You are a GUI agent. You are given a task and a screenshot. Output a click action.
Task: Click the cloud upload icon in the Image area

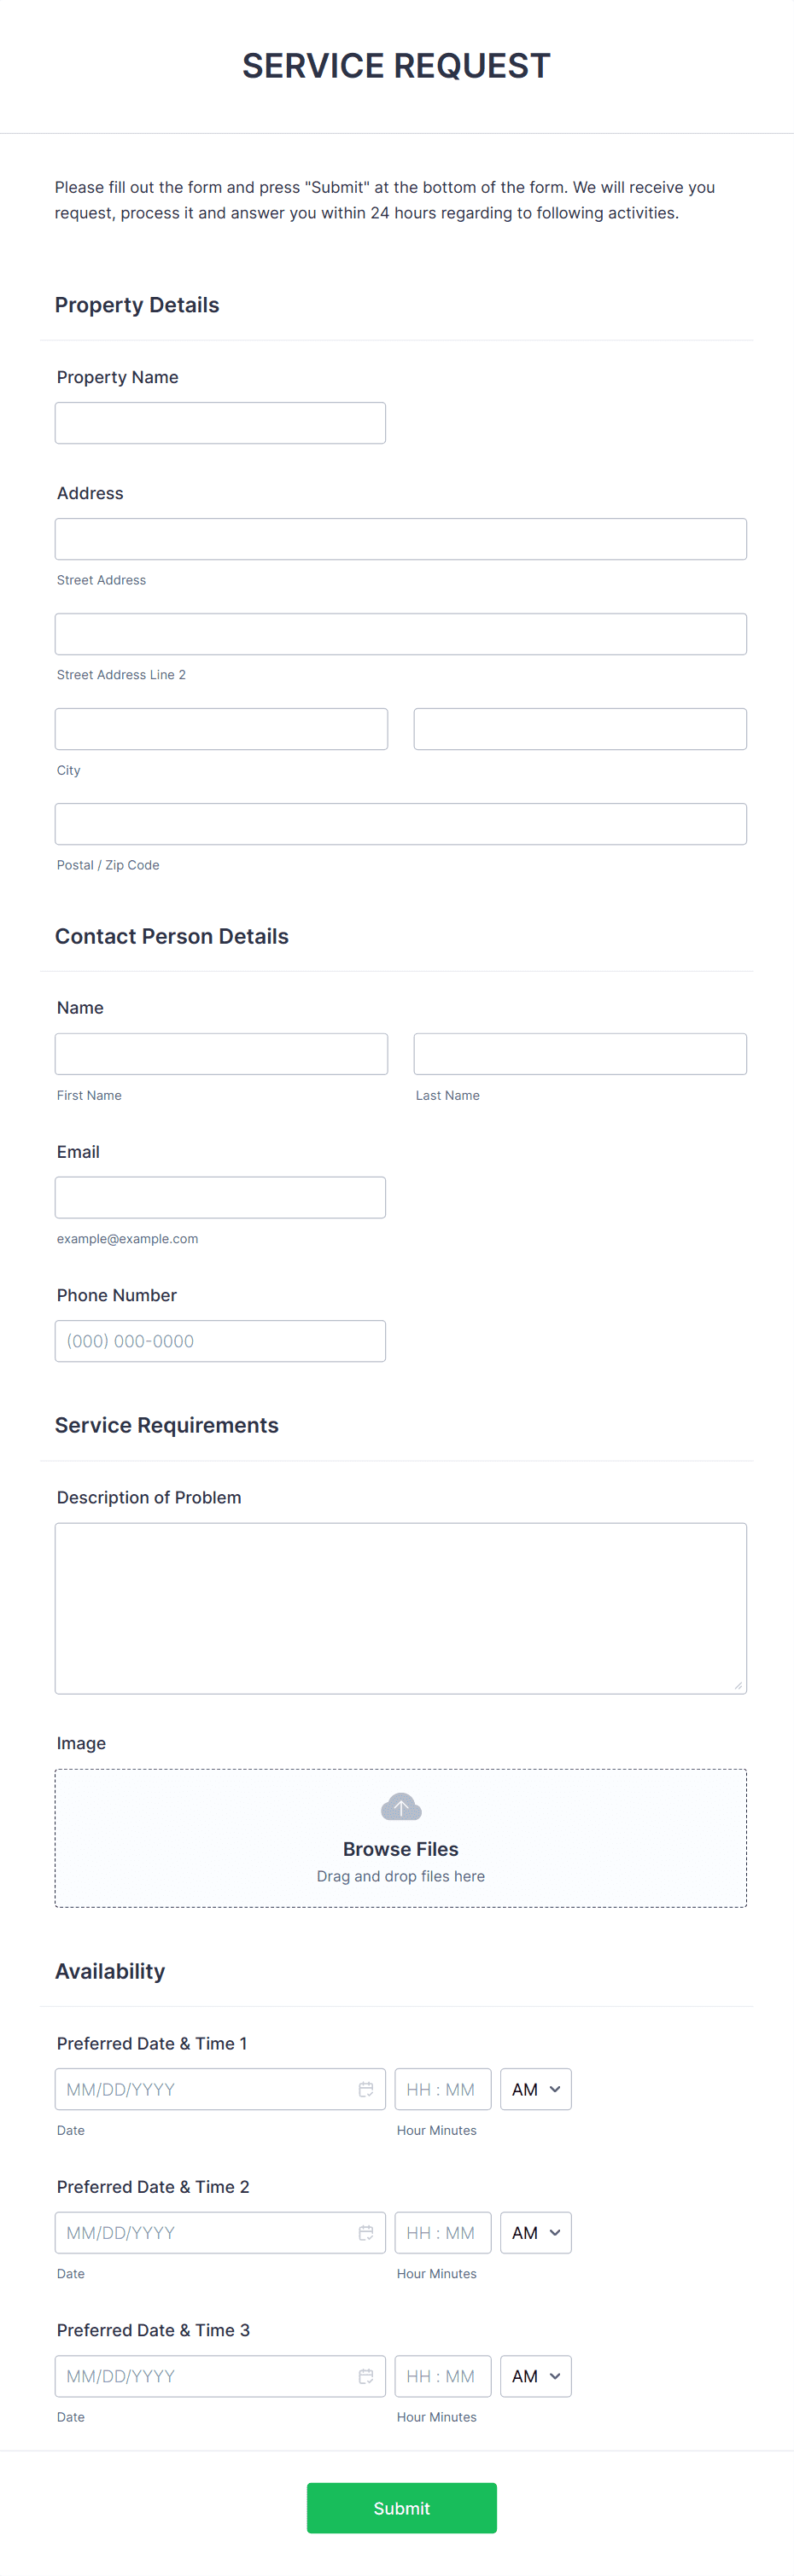[400, 1807]
